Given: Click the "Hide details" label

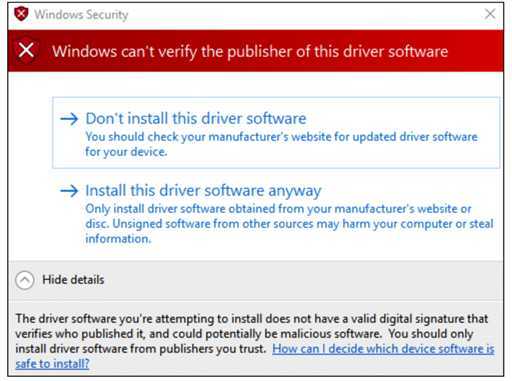Looking at the screenshot, I should click(x=73, y=280).
